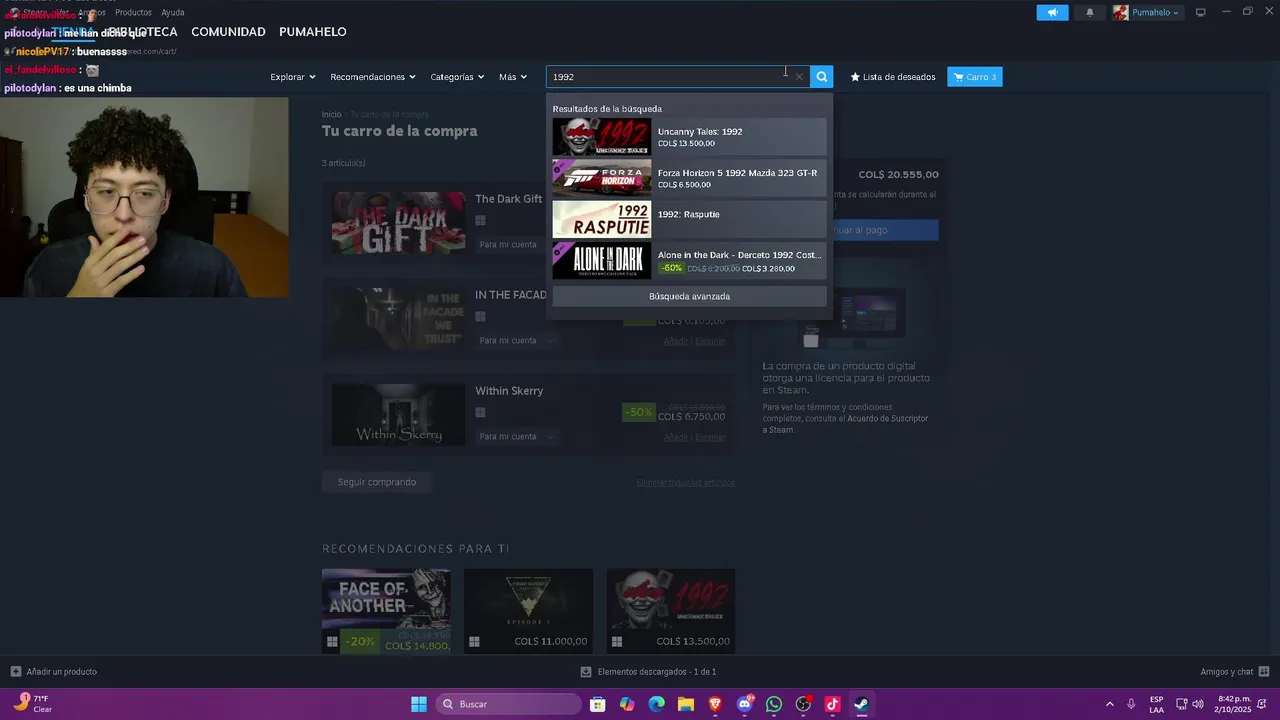Click Eliminar for In The Facade
This screenshot has height=720, width=1280.
[710, 341]
